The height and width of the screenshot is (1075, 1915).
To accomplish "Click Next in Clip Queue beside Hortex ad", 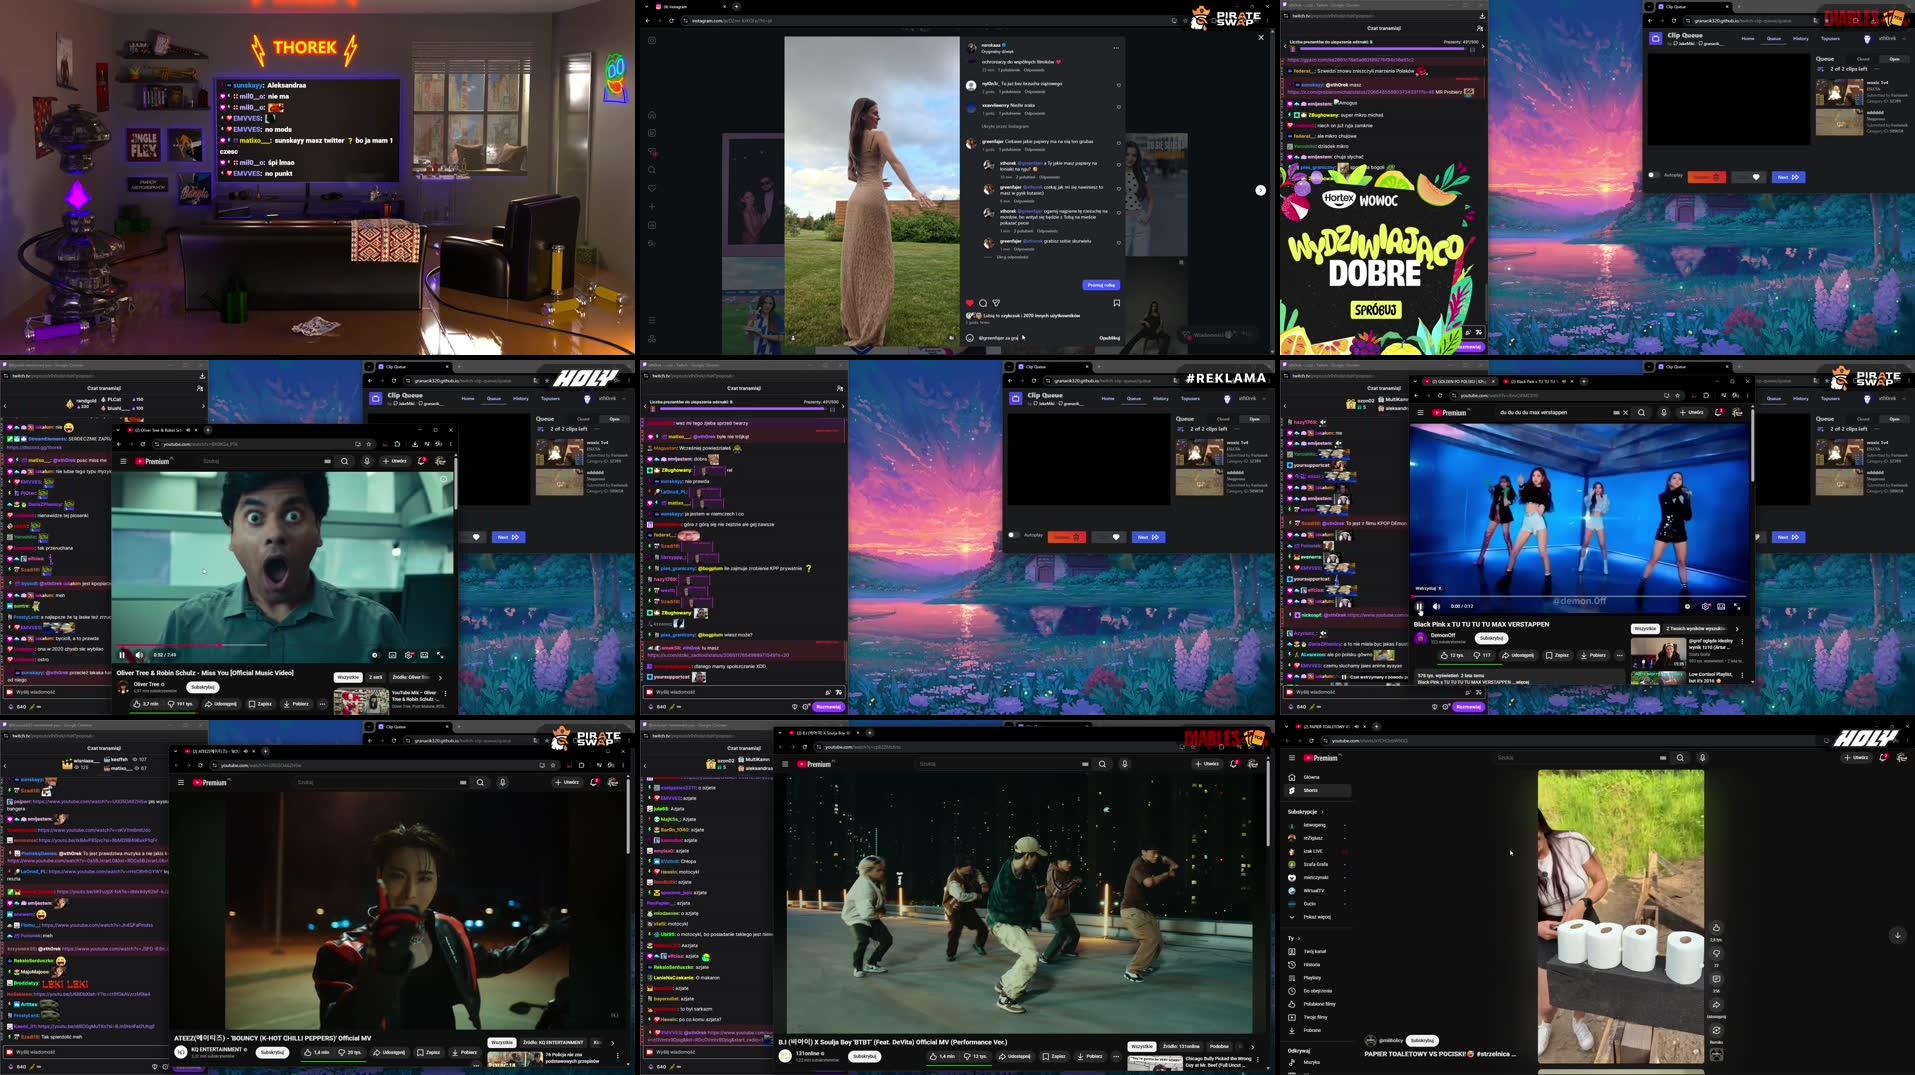I will 1788,177.
